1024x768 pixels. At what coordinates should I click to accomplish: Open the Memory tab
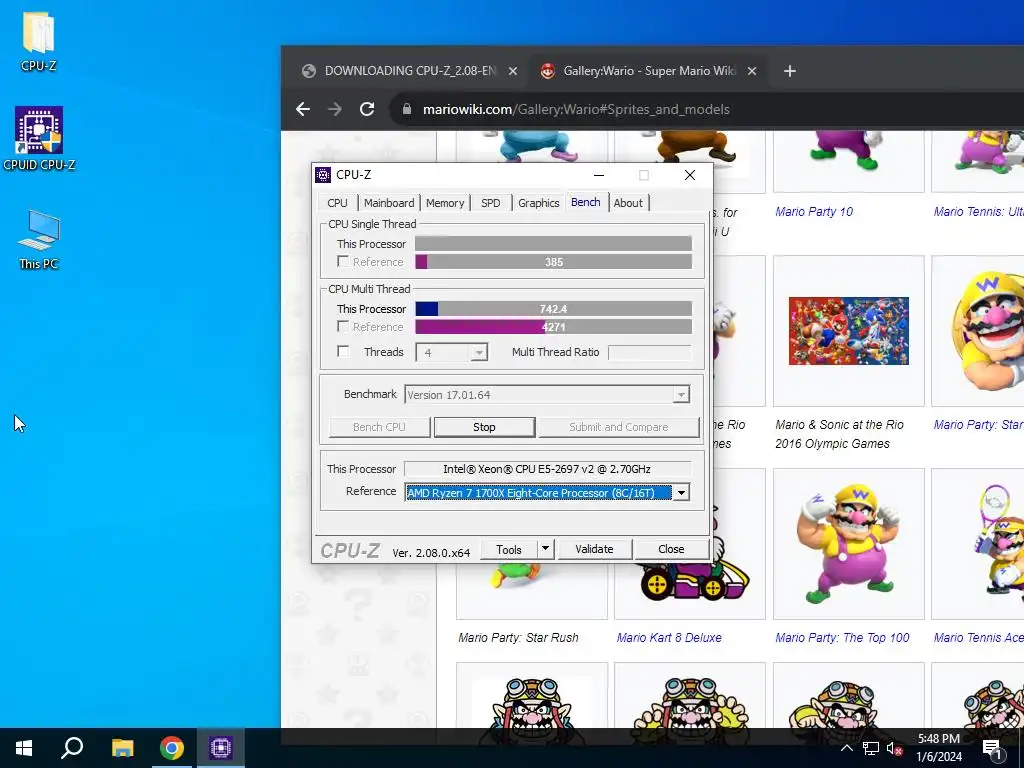445,203
